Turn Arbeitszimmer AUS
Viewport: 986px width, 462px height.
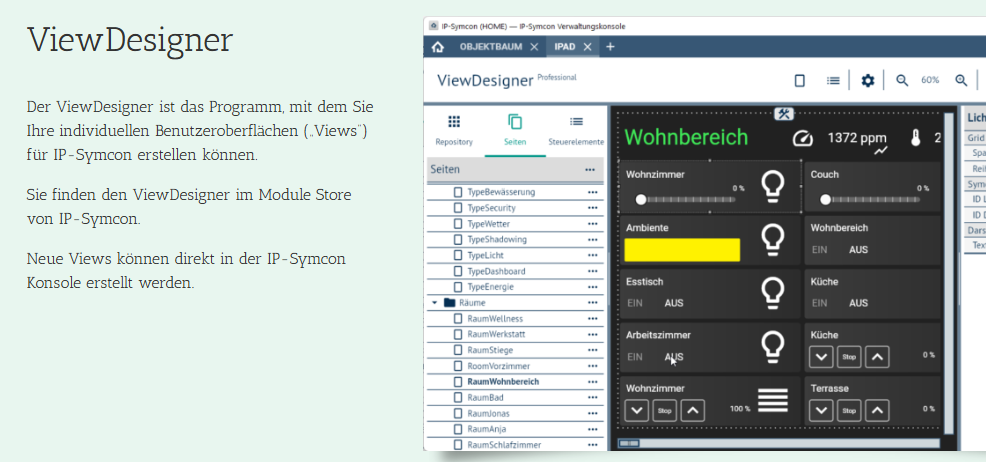[x=674, y=357]
